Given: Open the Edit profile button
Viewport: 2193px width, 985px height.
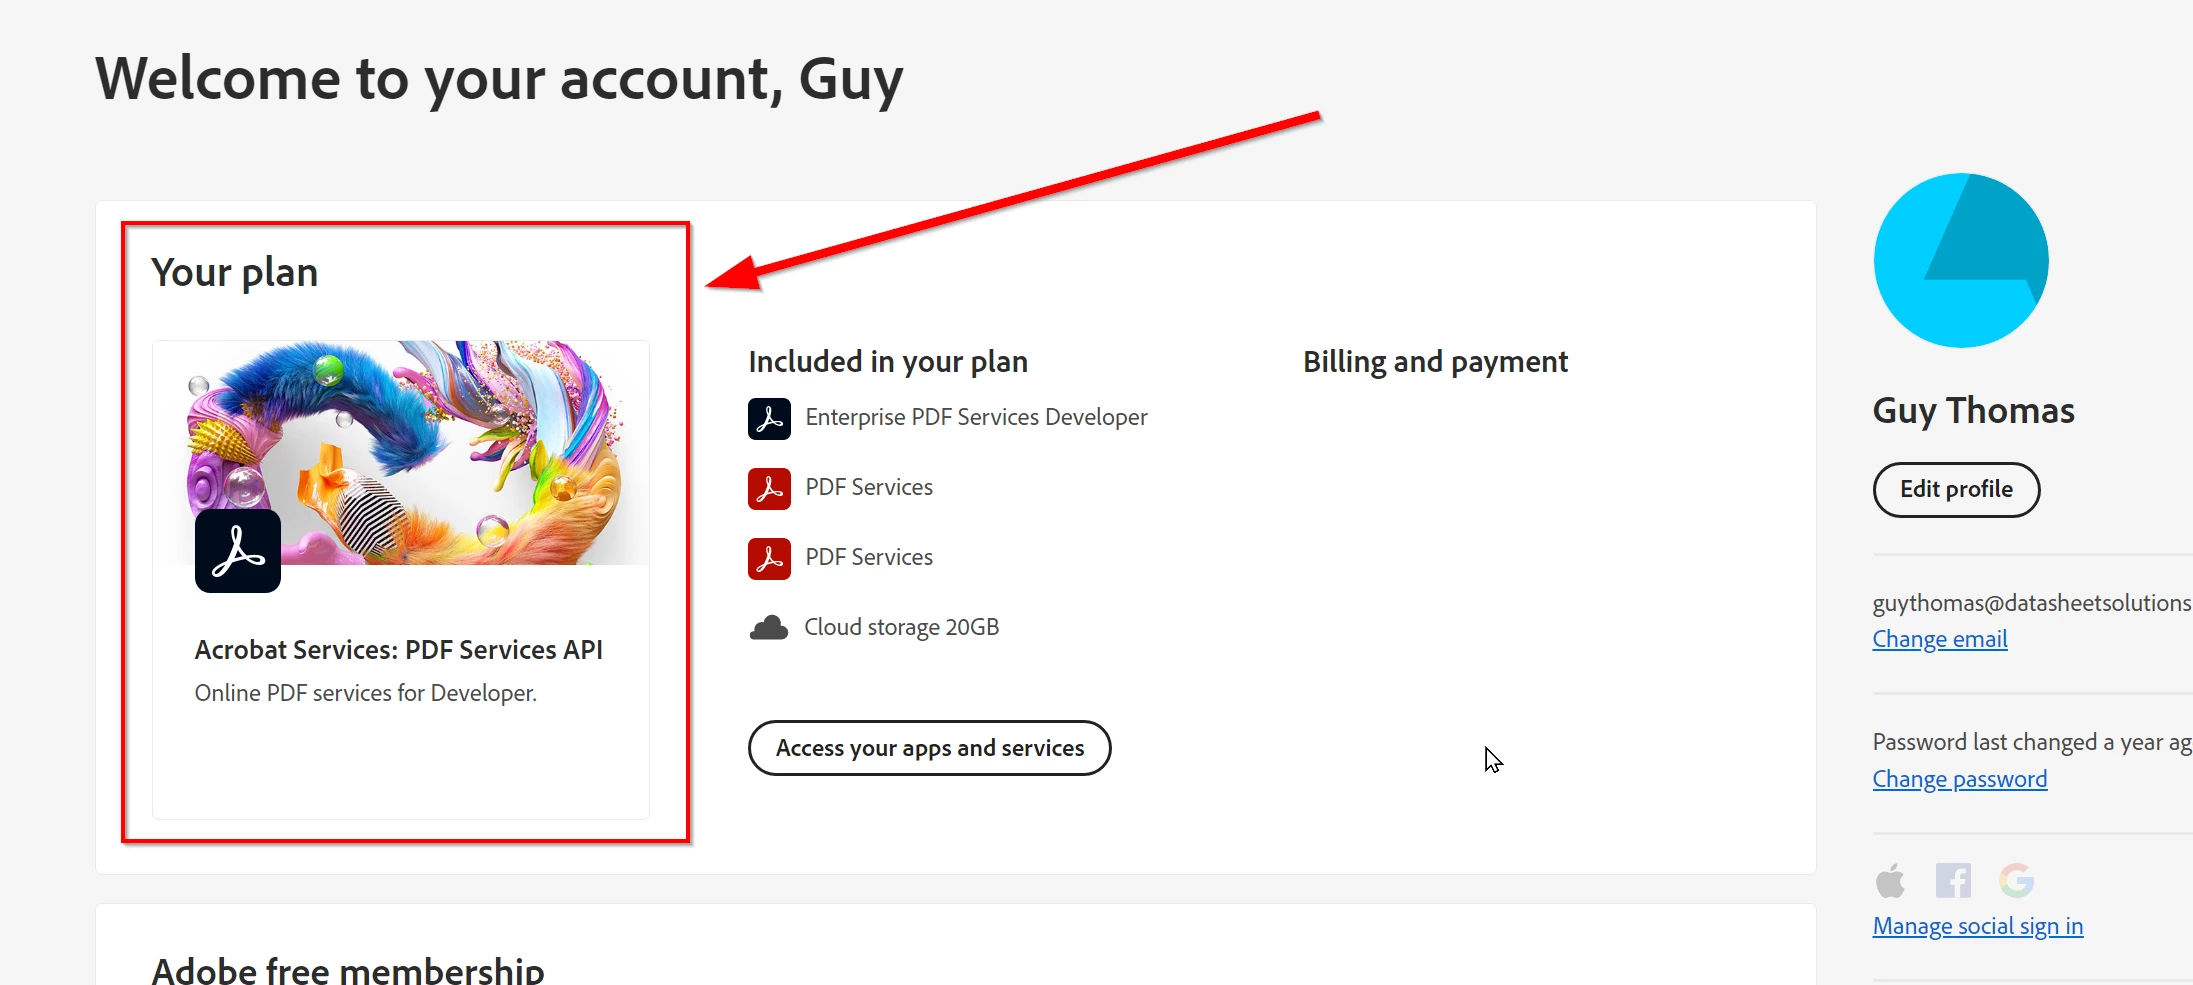Looking at the screenshot, I should 1956,489.
